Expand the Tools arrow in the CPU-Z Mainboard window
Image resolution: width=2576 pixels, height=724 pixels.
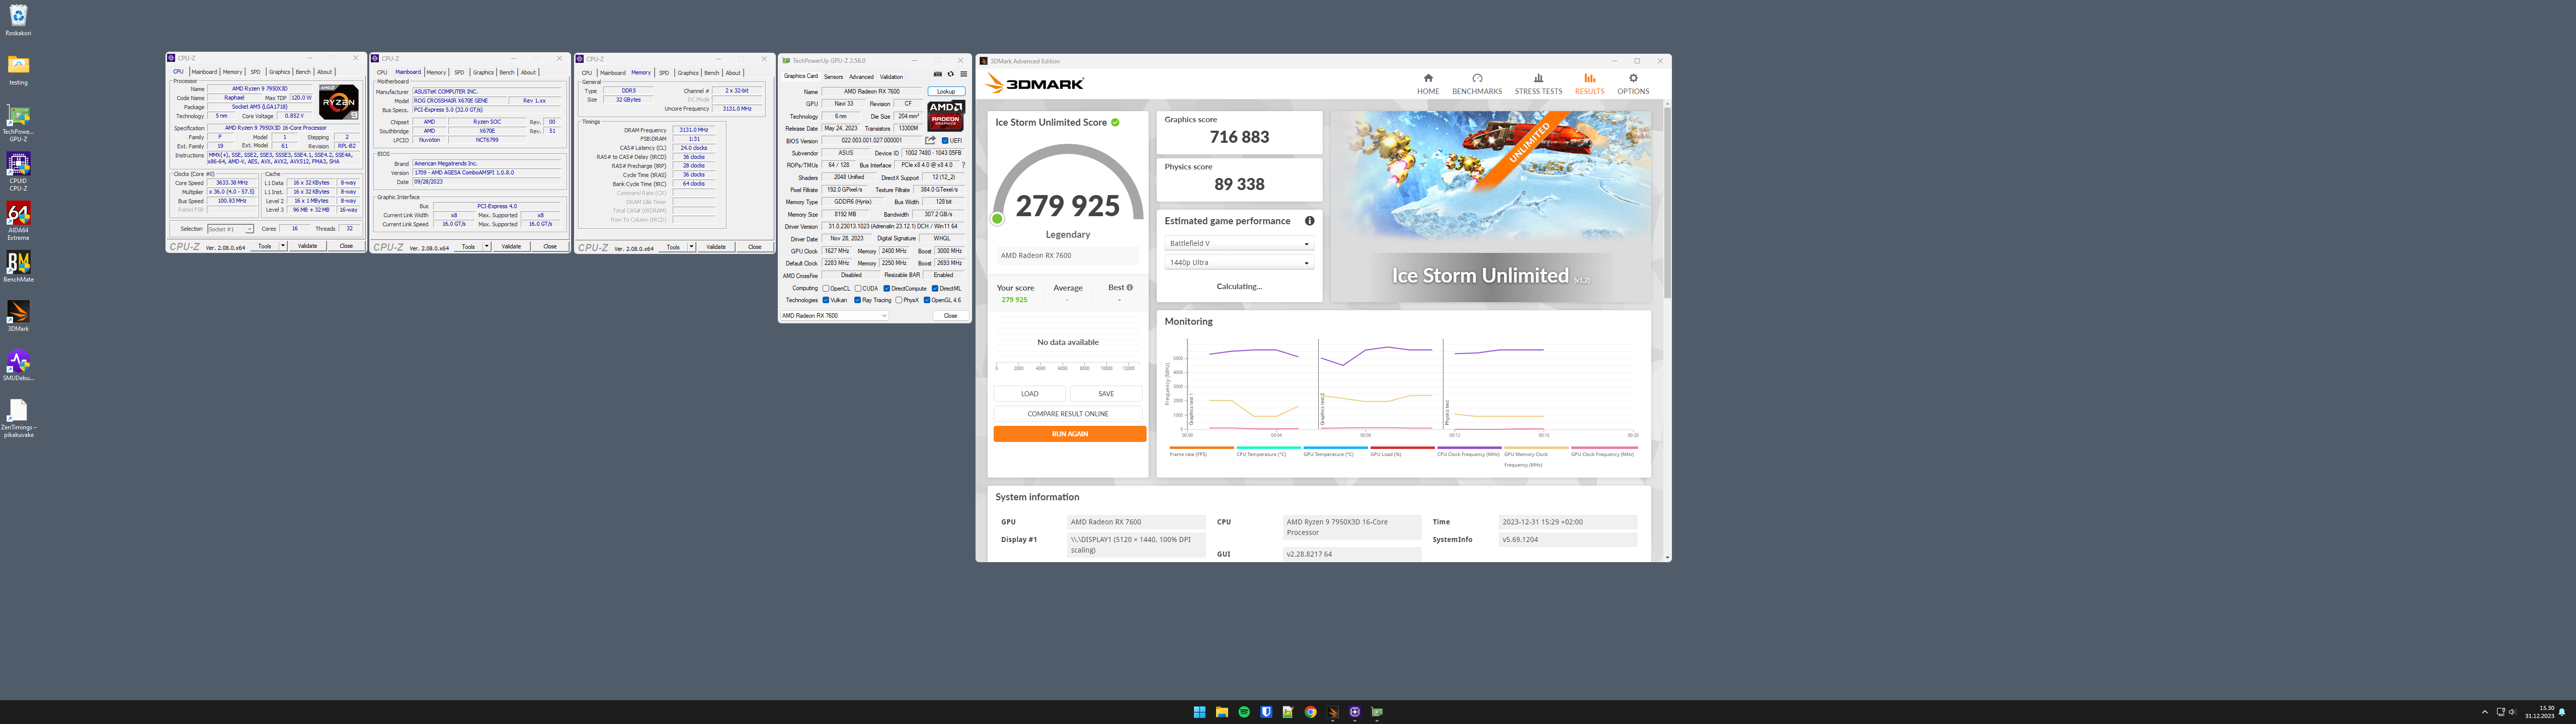487,247
